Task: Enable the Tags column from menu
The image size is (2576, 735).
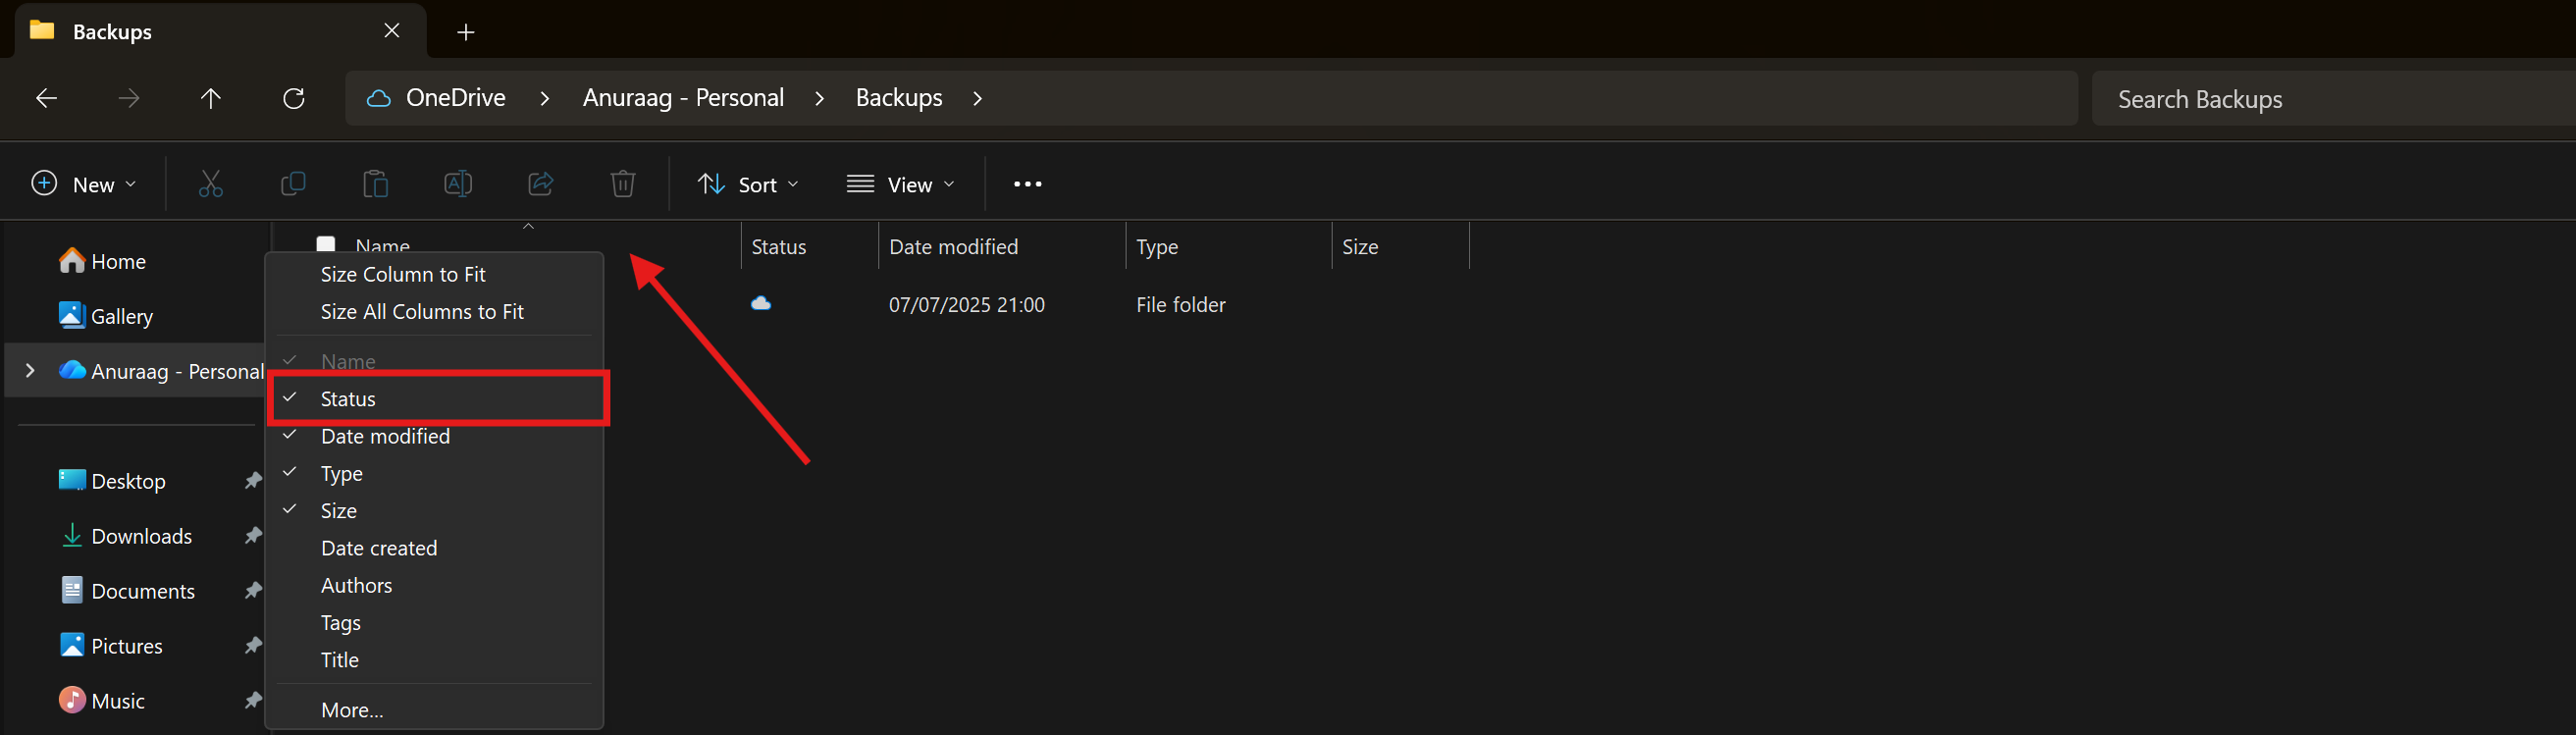Action: click(437, 623)
